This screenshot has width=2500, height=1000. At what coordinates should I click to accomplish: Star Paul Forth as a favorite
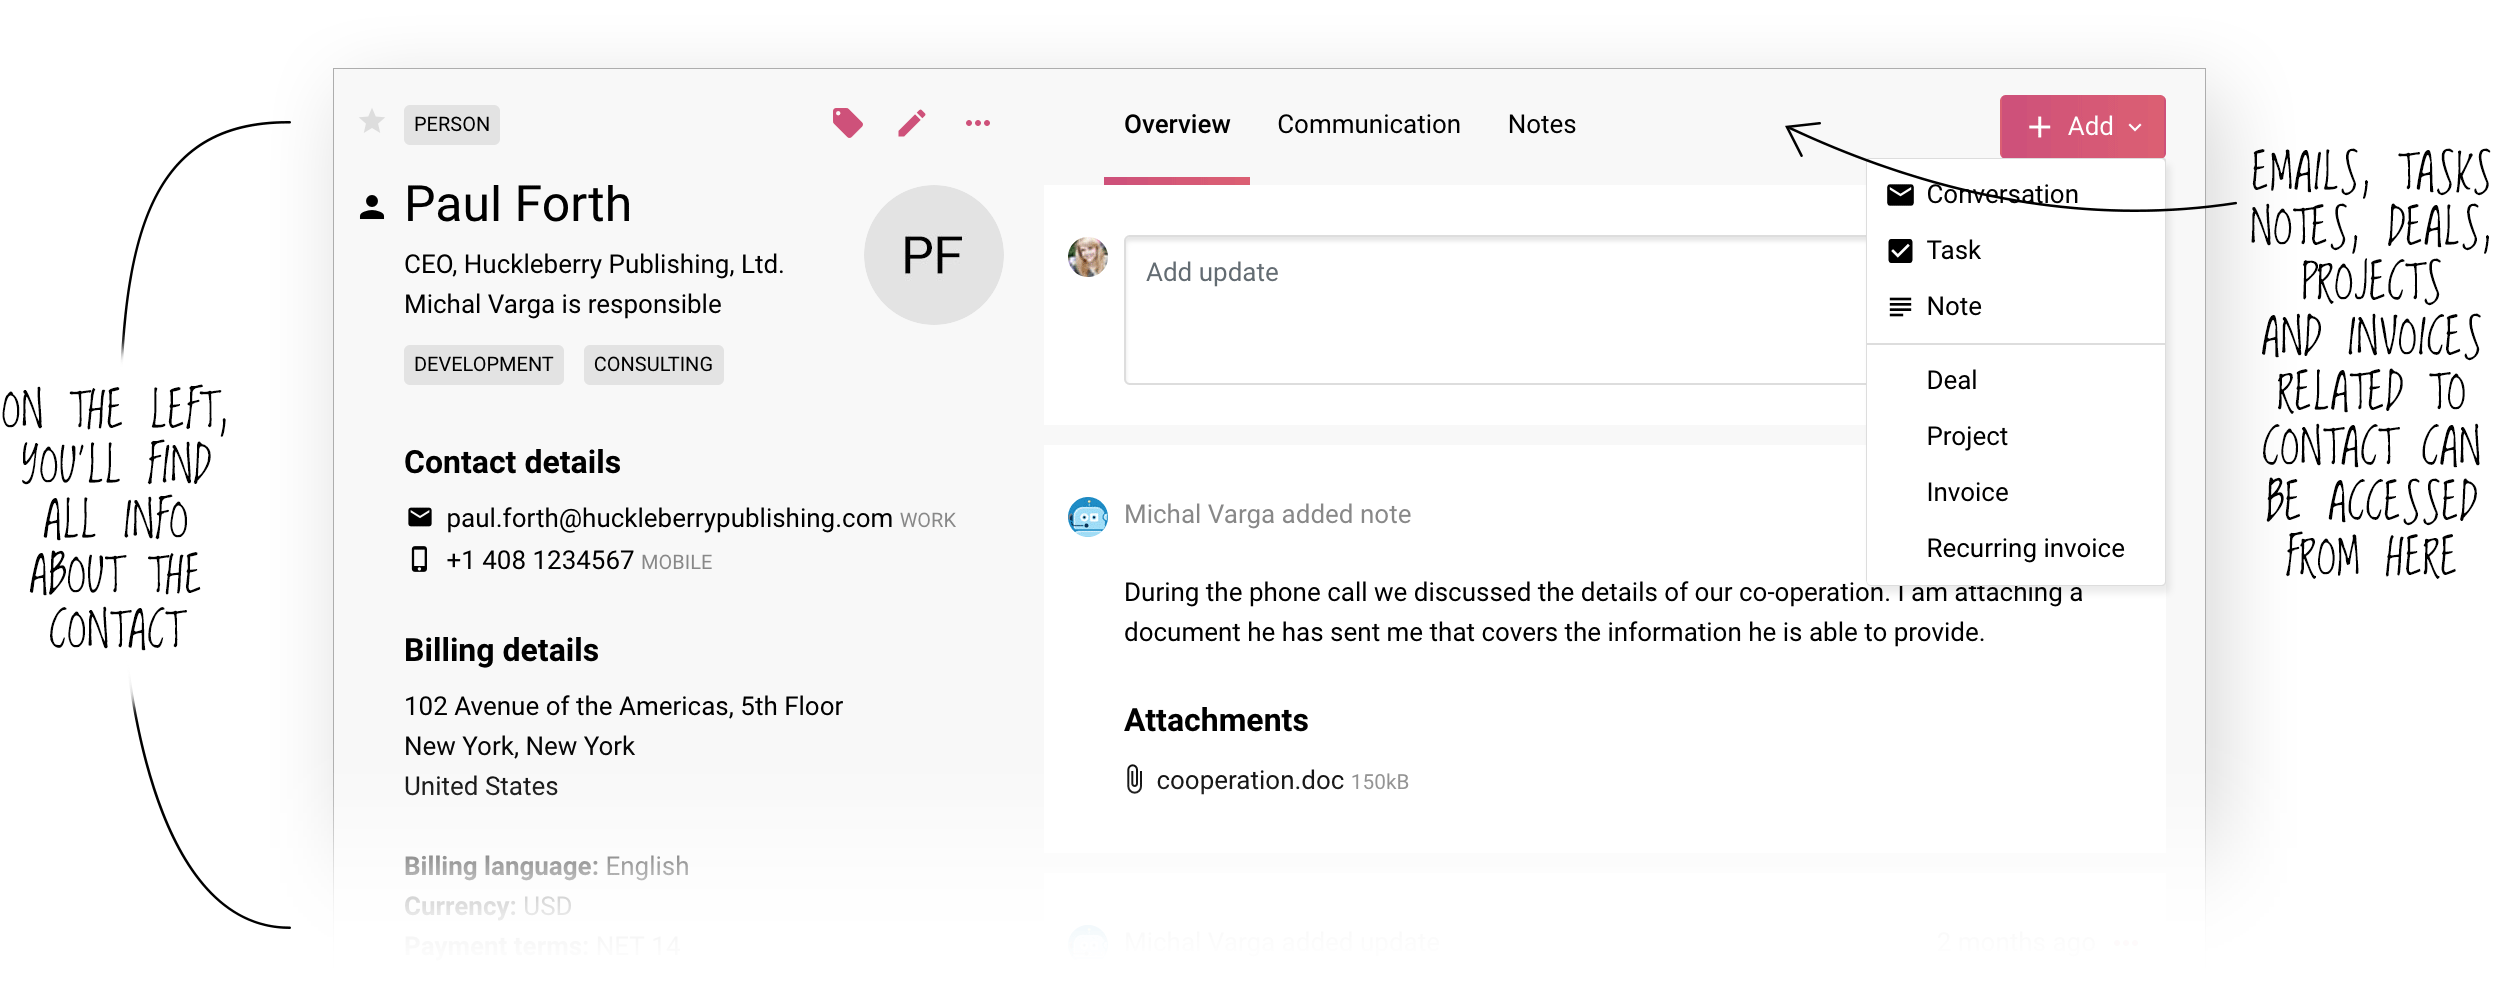tap(372, 122)
